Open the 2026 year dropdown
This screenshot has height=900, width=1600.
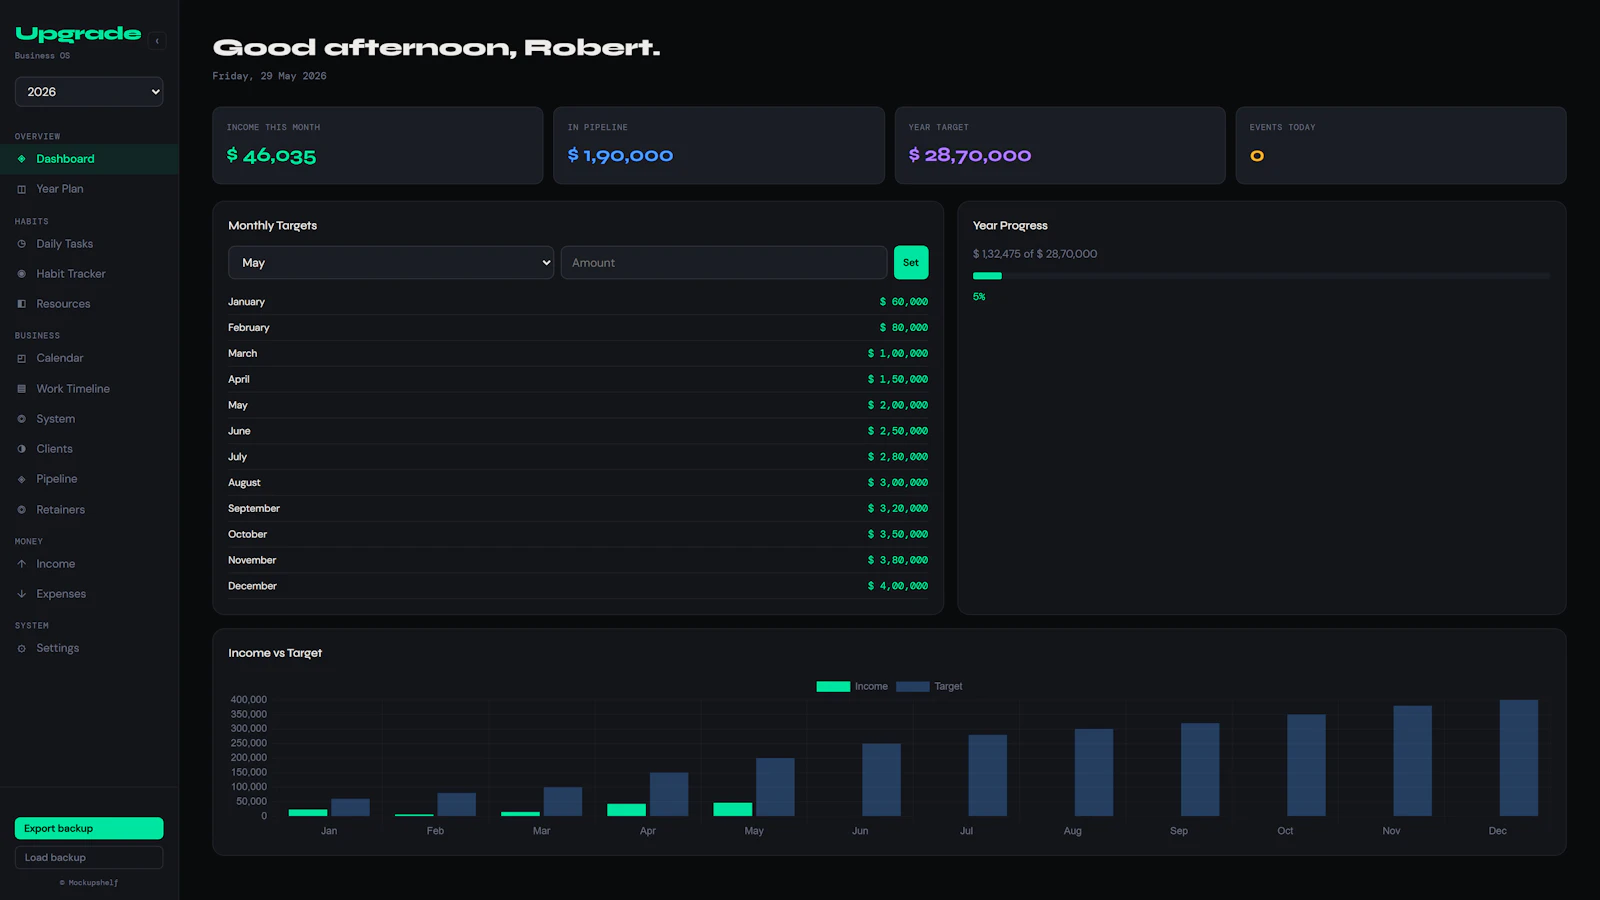(89, 92)
